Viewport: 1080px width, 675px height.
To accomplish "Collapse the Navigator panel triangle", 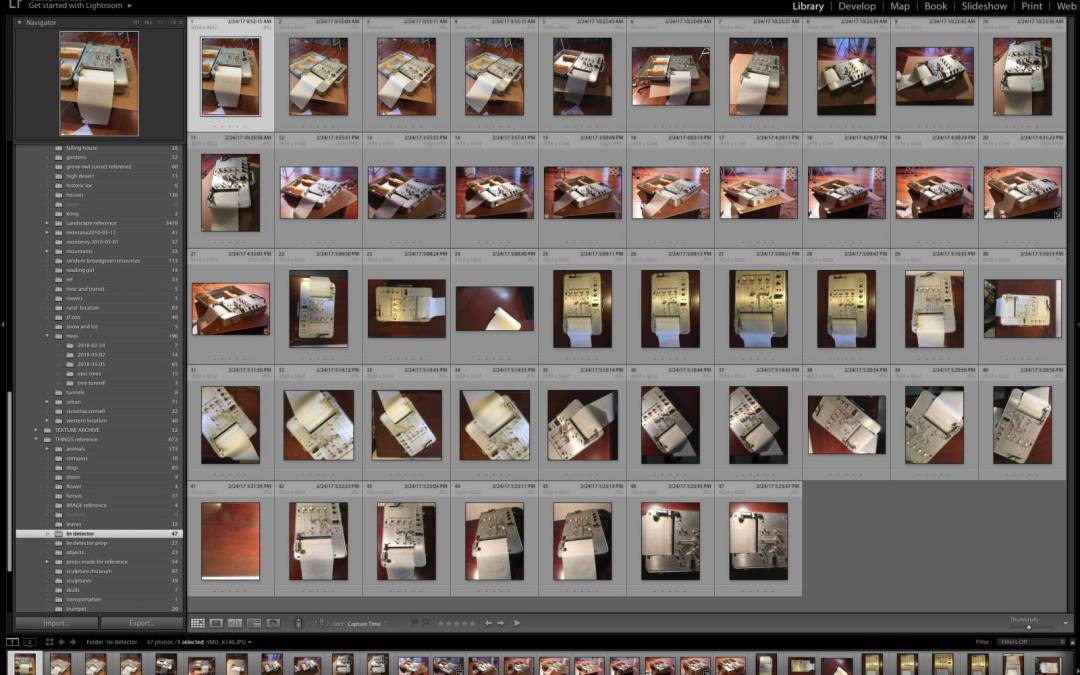I will pos(21,22).
